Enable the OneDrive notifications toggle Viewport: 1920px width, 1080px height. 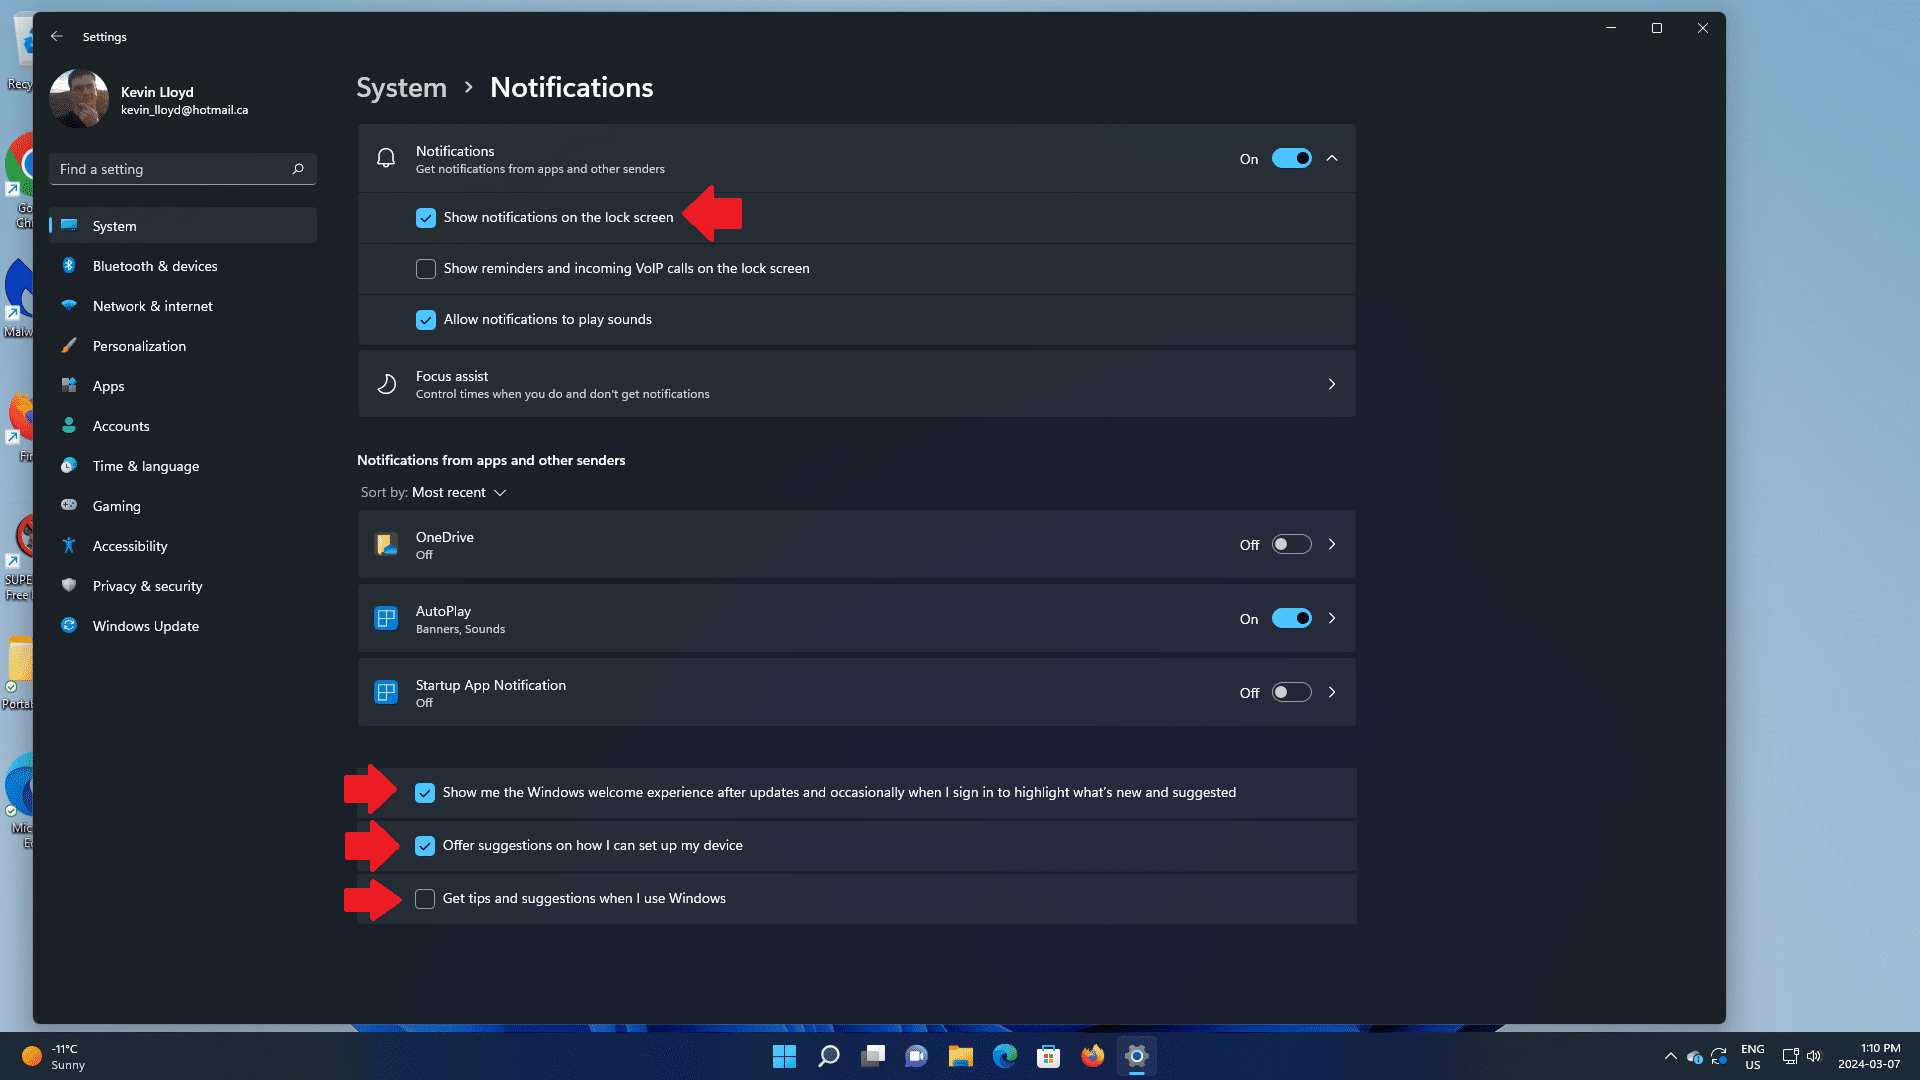(x=1291, y=544)
